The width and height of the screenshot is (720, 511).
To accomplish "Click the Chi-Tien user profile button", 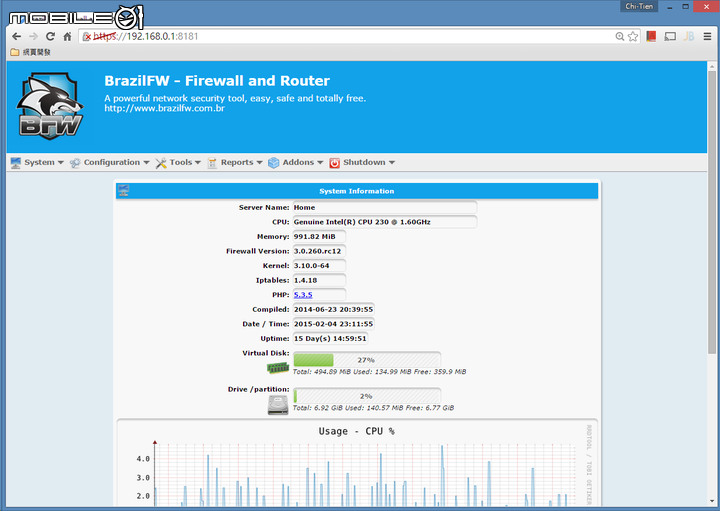I will click(x=639, y=6).
